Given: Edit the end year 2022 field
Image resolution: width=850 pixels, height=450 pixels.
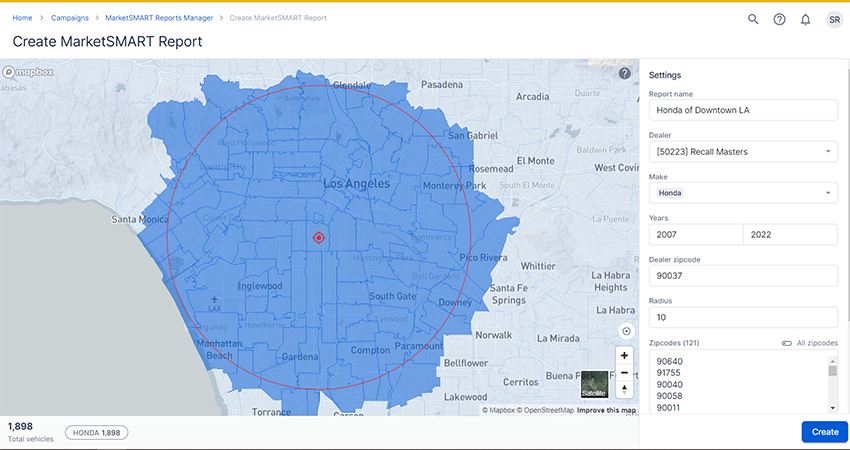Looking at the screenshot, I should click(790, 235).
